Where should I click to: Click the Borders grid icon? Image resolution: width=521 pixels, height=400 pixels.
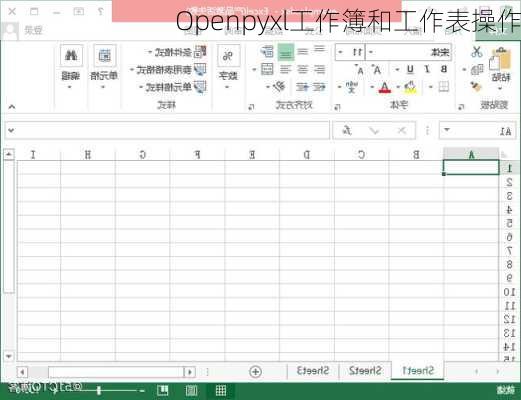[444, 87]
